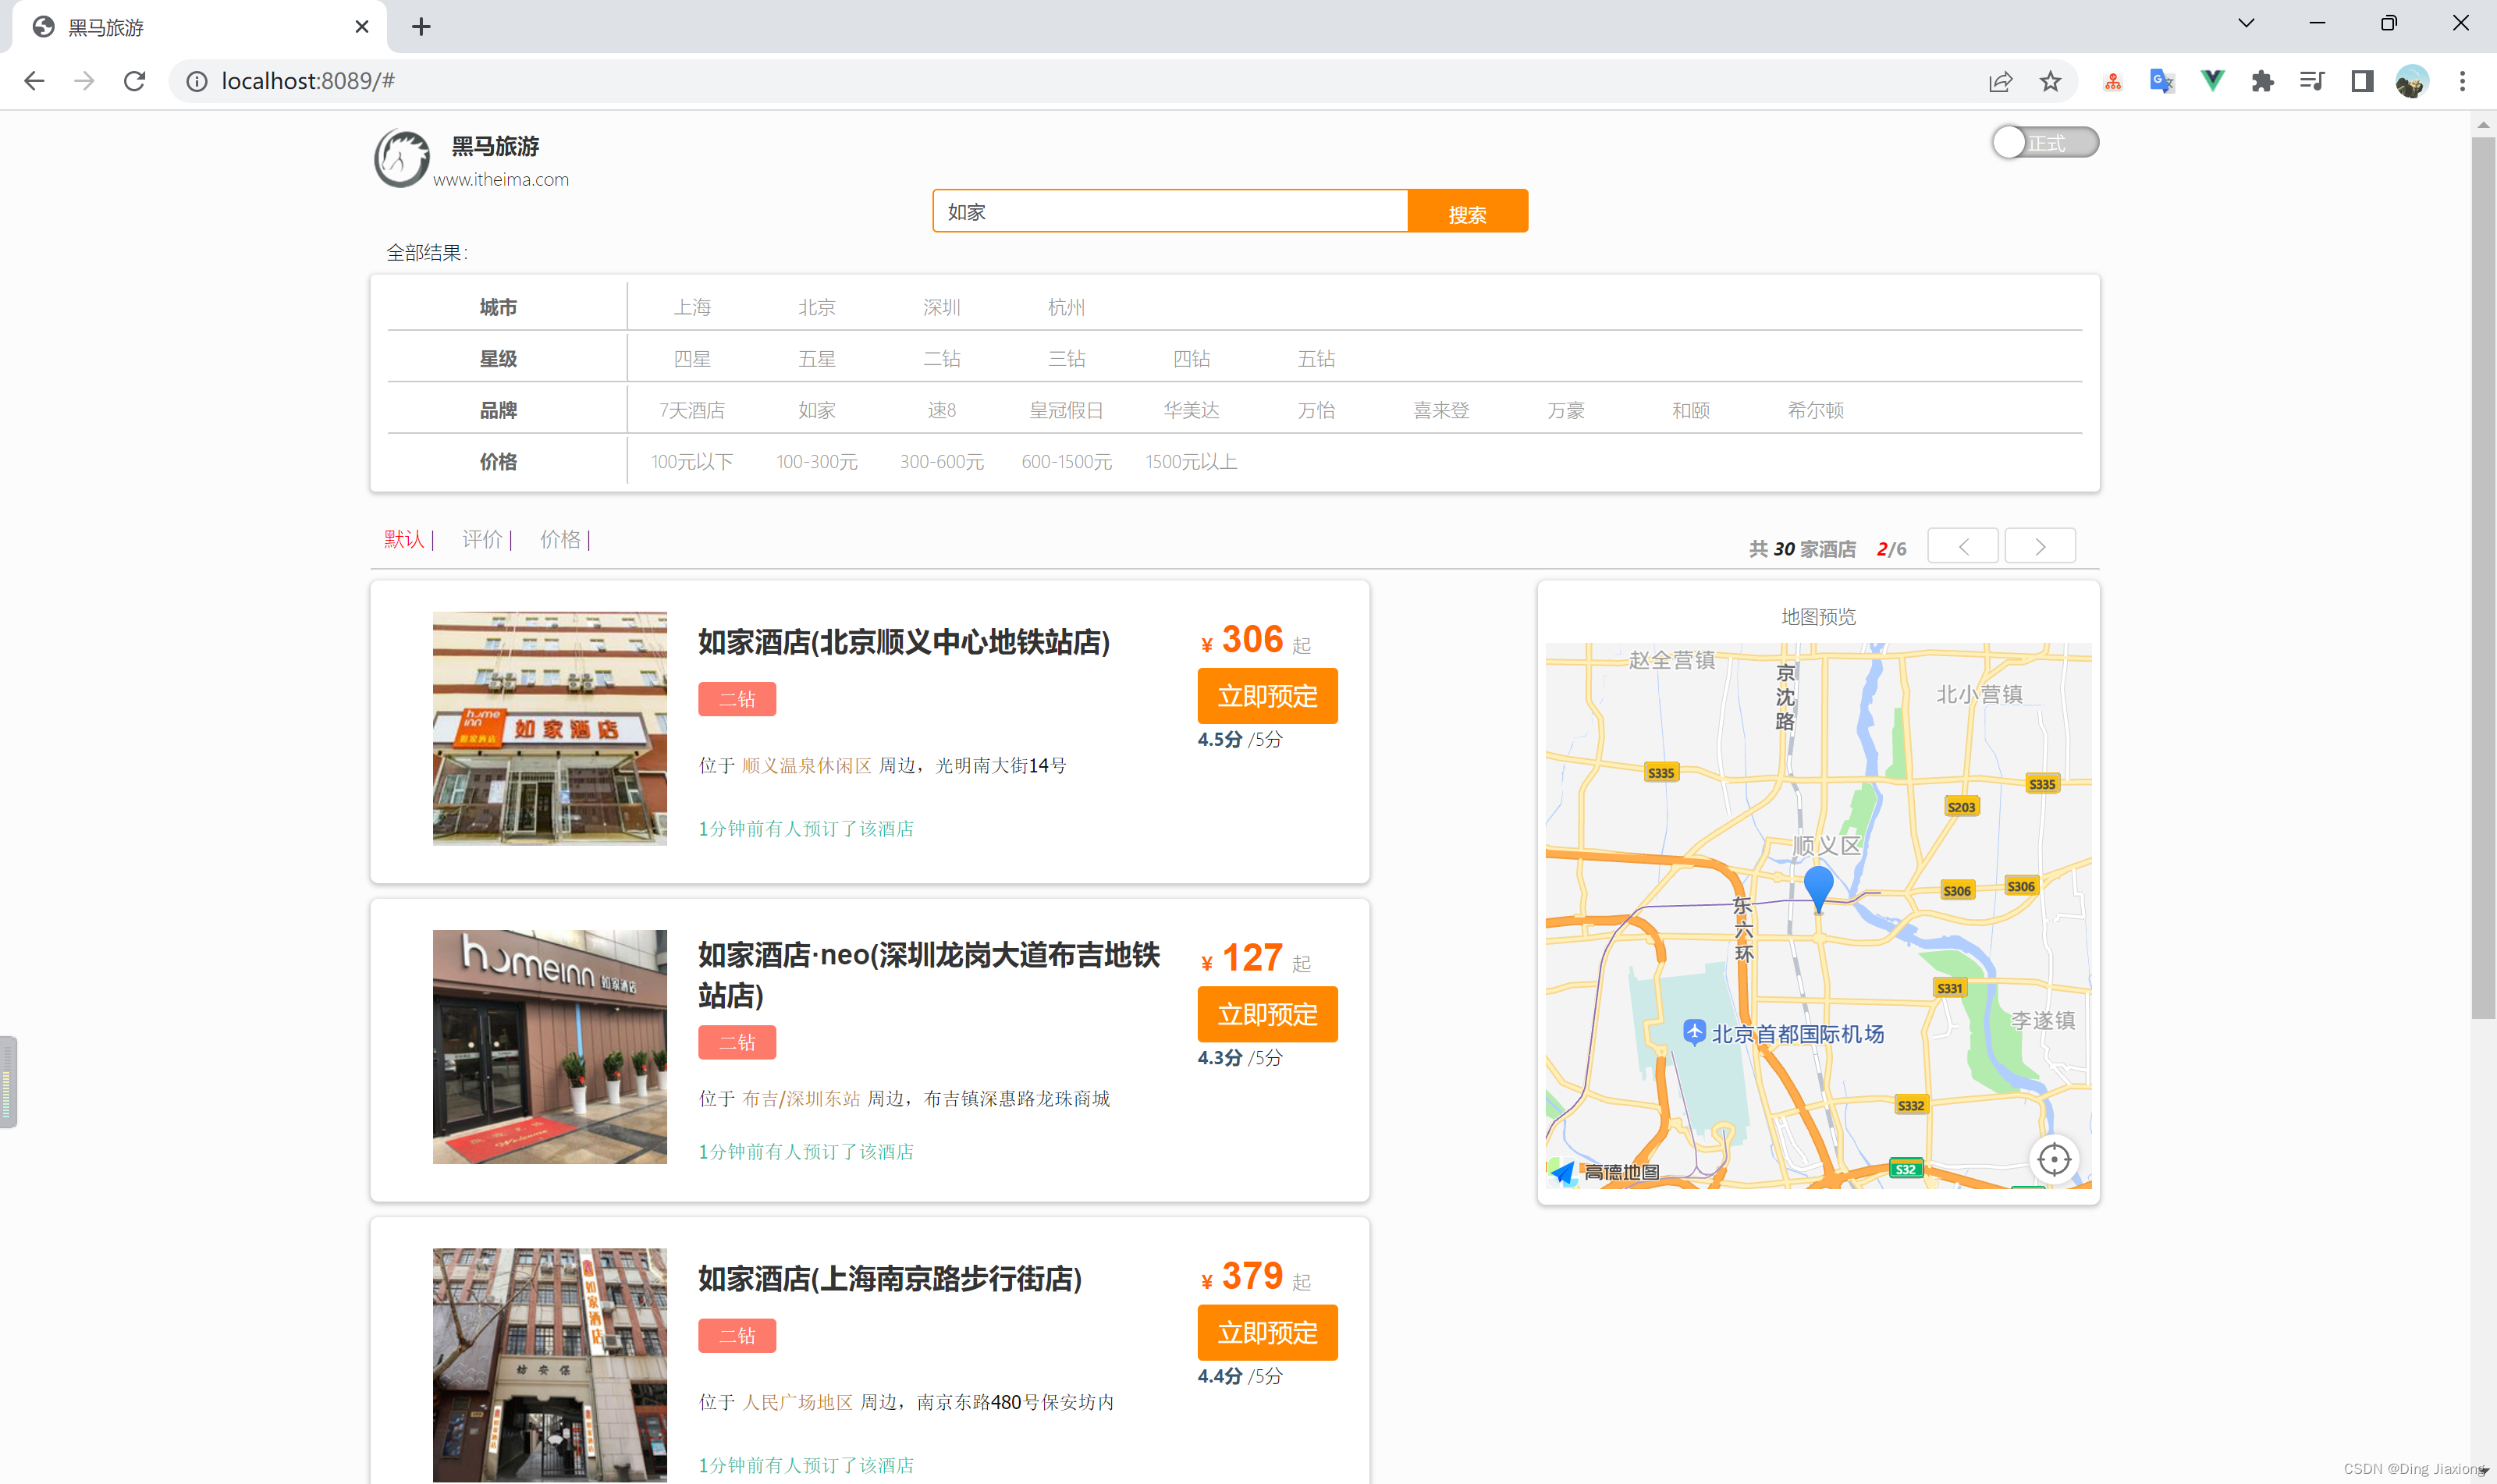
Task: Go to next results page arrow
Action: (2040, 546)
